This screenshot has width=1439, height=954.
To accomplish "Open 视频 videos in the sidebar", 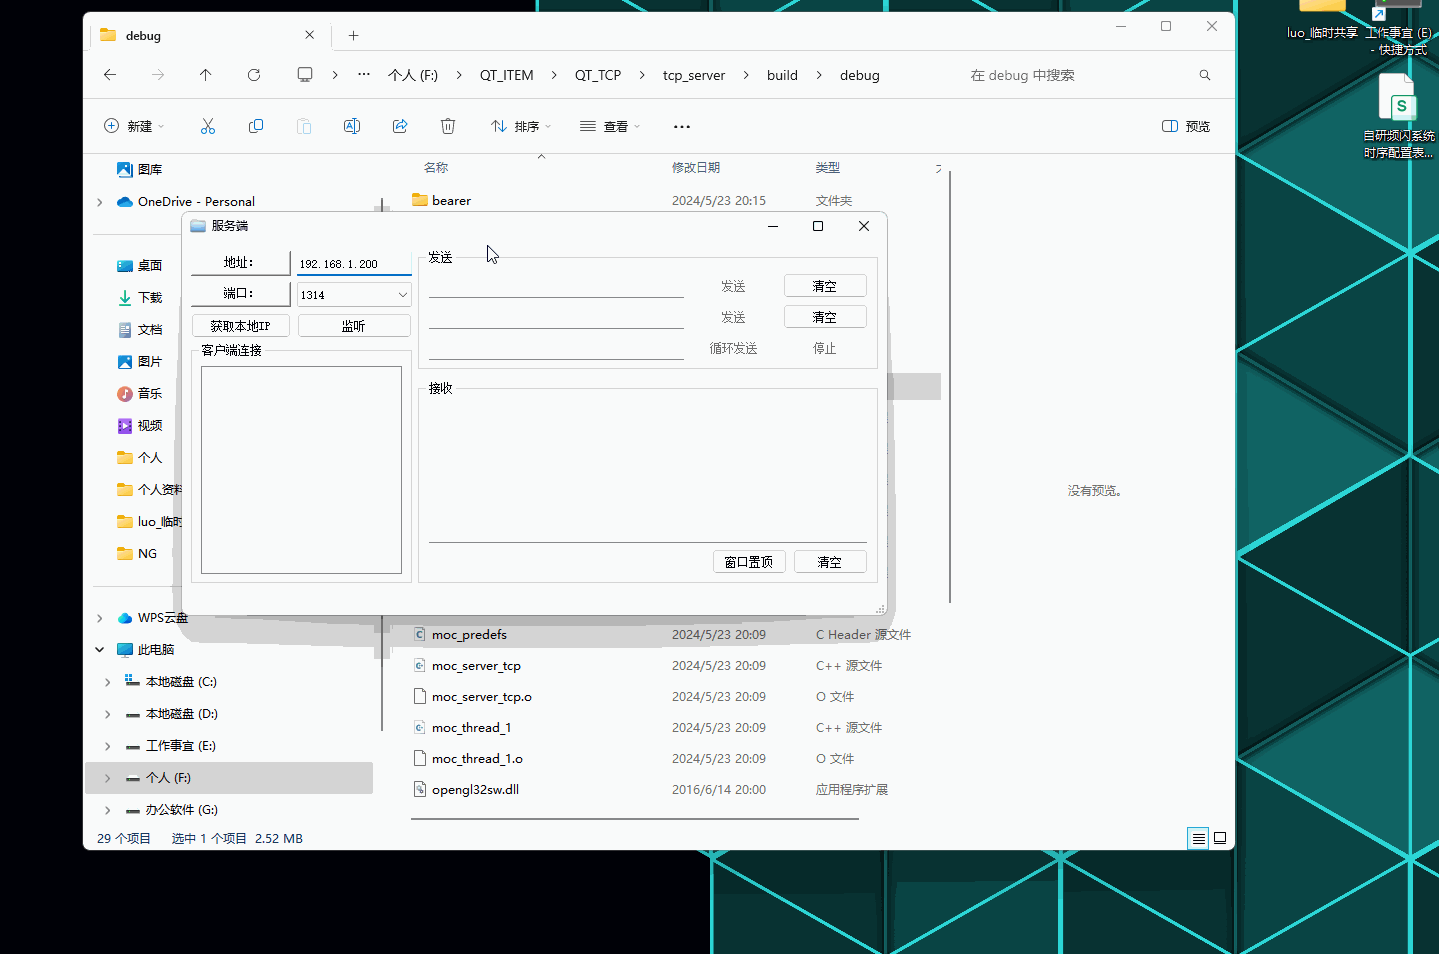I will (x=139, y=425).
